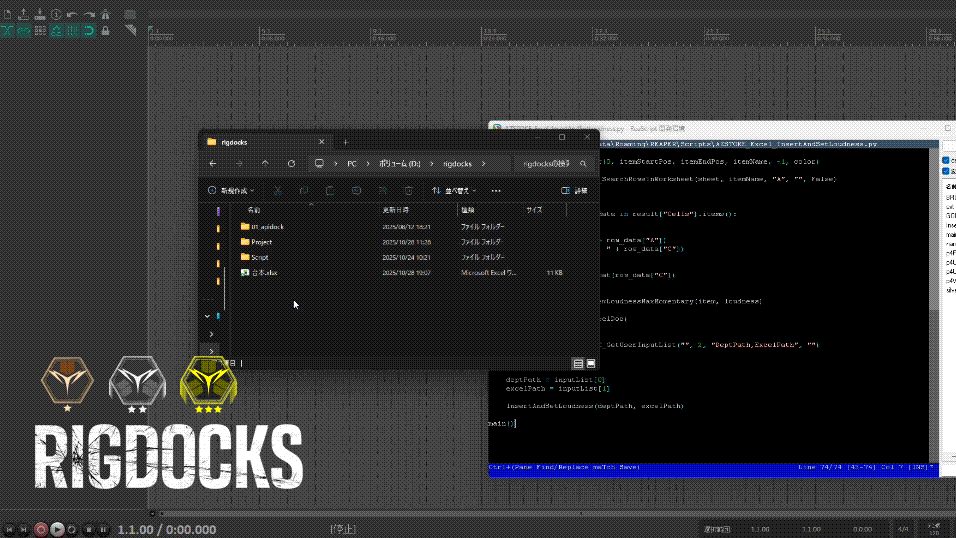Click the Stop transport button
956x538 pixels.
[x=89, y=529]
